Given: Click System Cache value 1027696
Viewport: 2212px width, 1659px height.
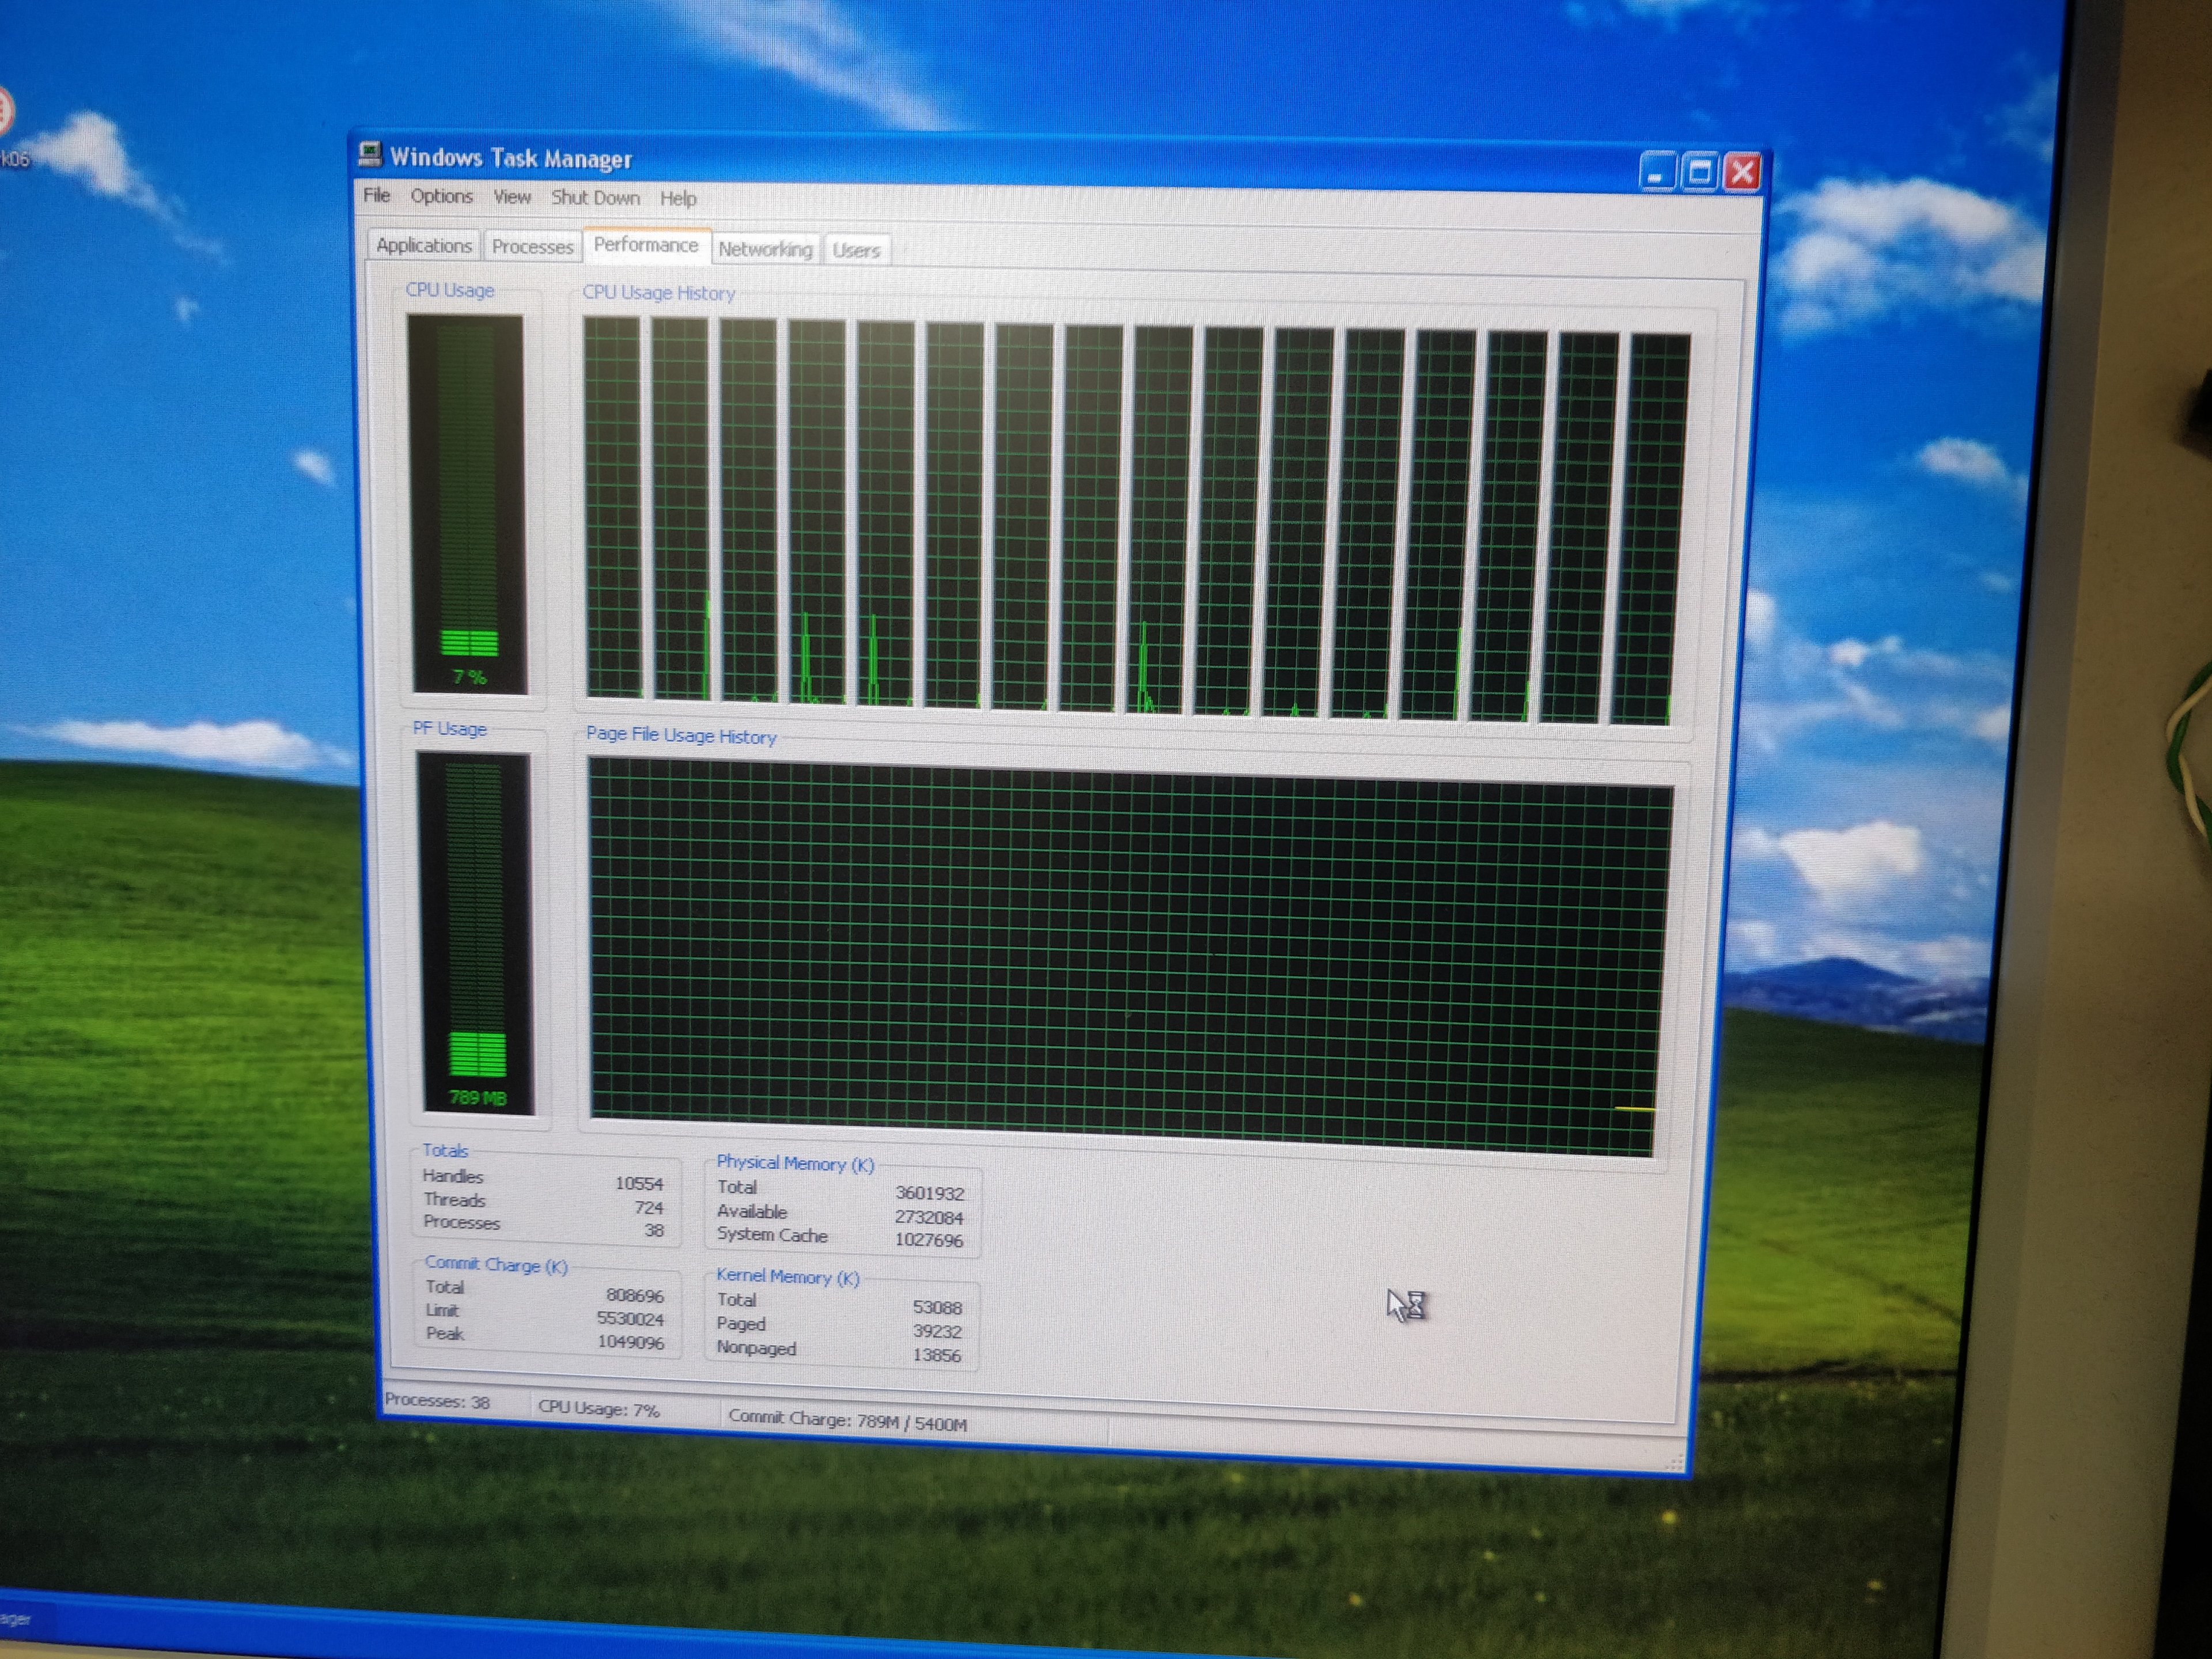Looking at the screenshot, I should click(x=929, y=1240).
